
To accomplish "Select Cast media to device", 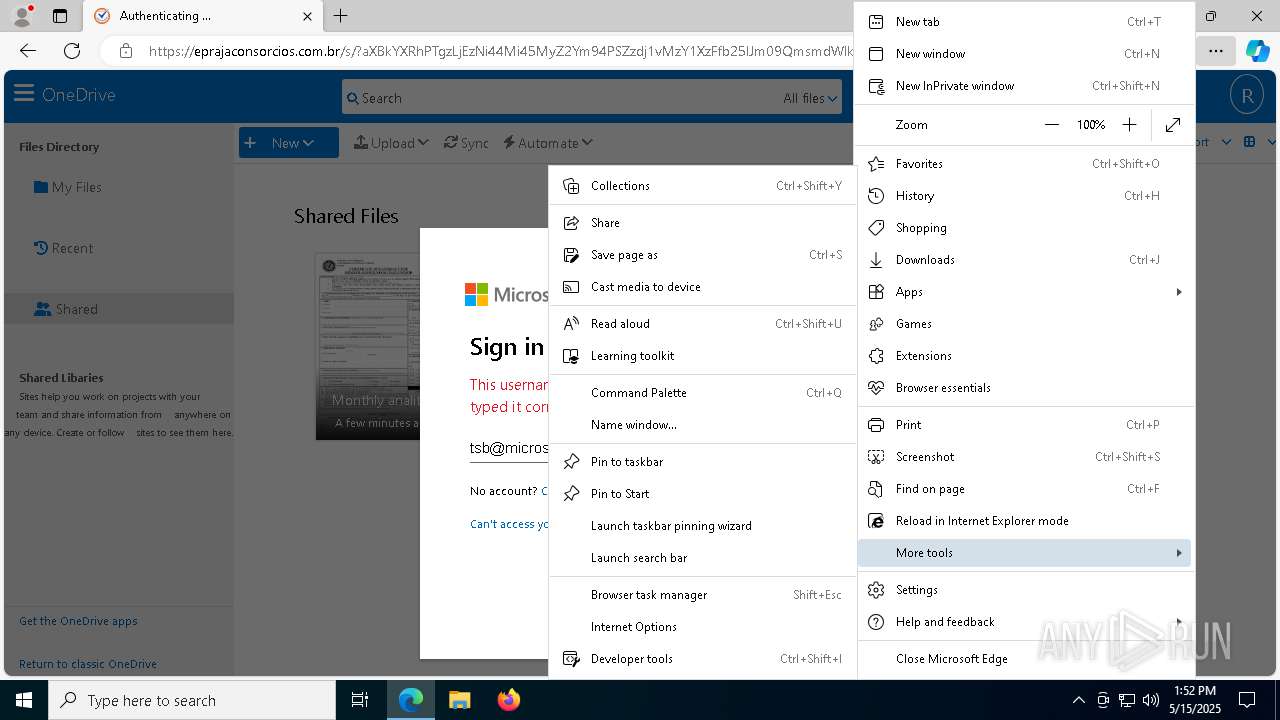I will (702, 287).
